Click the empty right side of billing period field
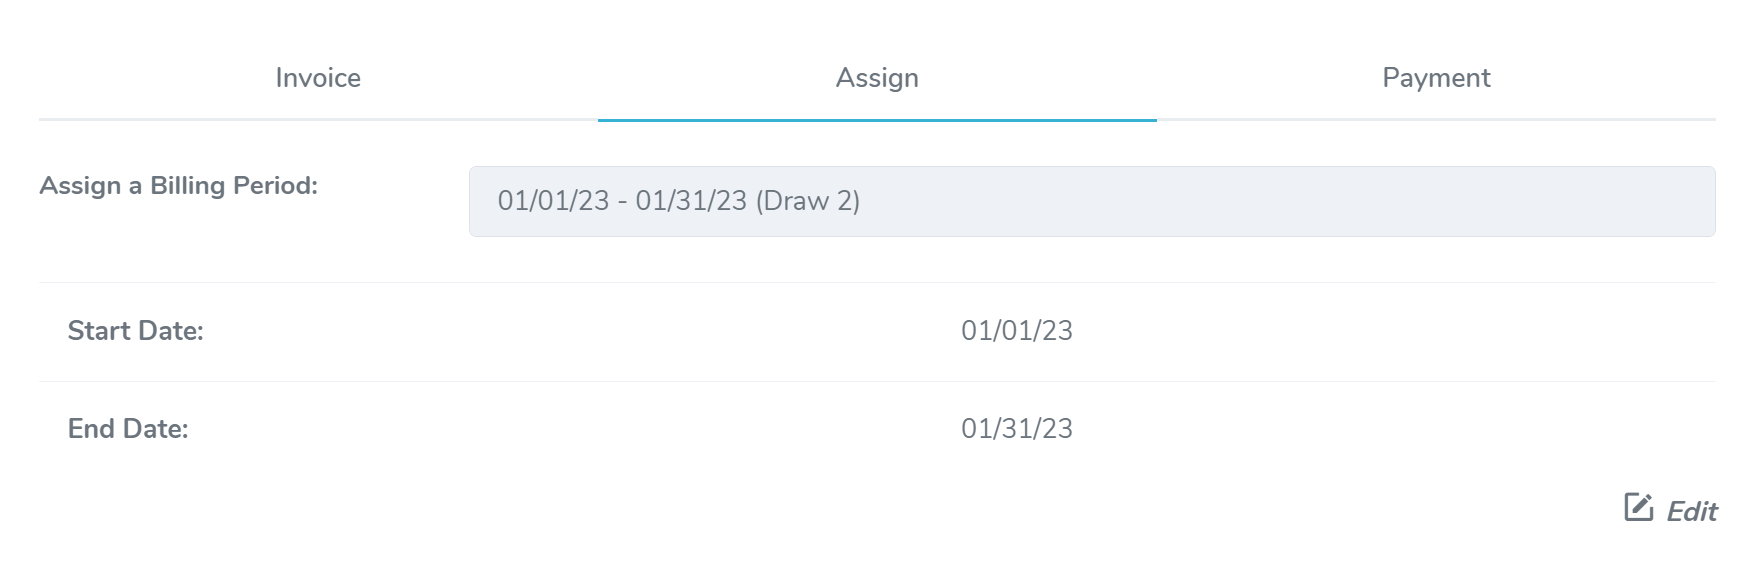The height and width of the screenshot is (576, 1758). tap(1400, 201)
